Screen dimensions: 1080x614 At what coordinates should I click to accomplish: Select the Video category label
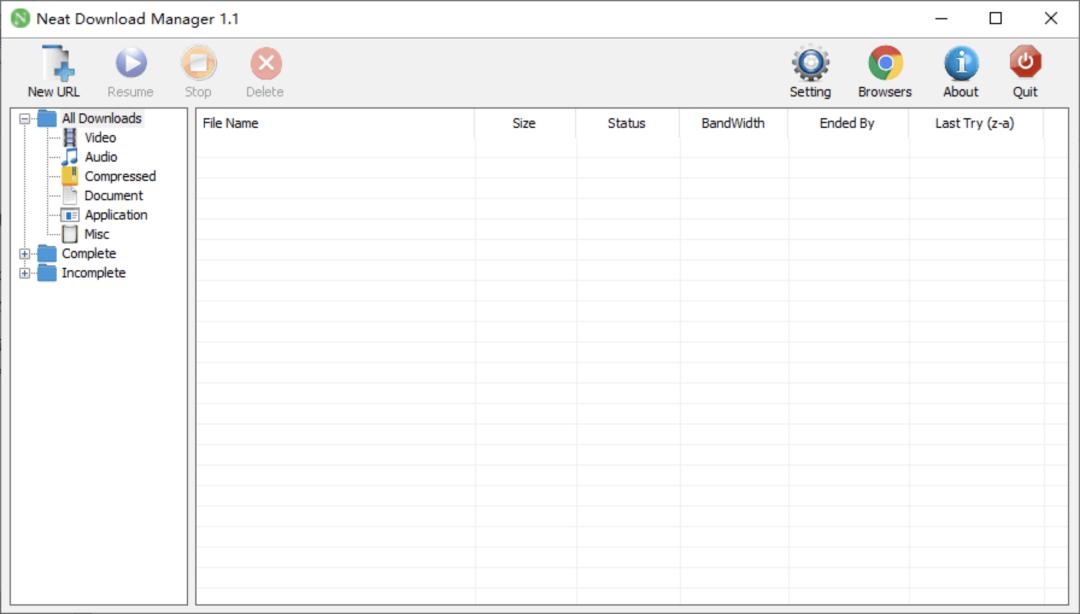tap(101, 138)
